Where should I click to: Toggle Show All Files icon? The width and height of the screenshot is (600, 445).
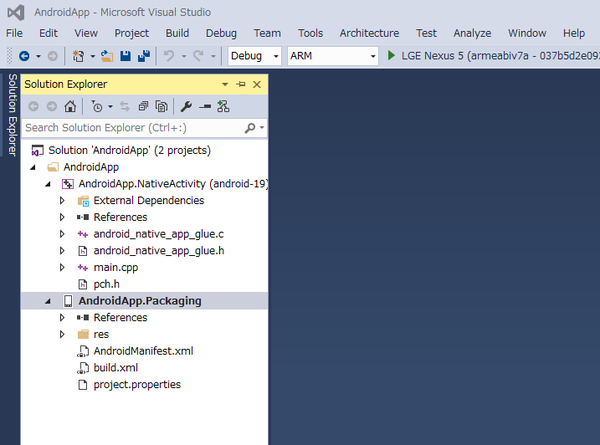161,106
